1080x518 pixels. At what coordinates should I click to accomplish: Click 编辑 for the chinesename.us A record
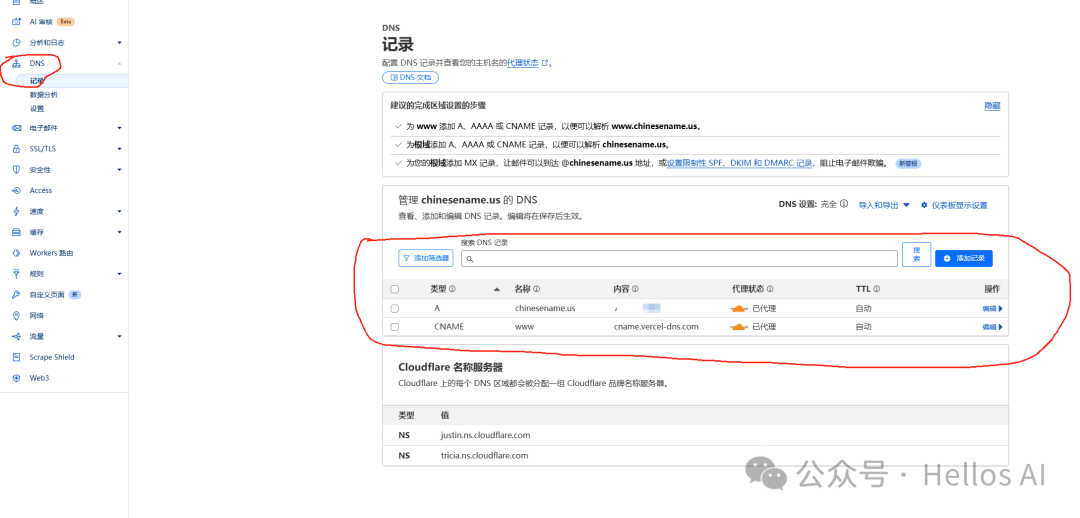pyautogui.click(x=992, y=309)
